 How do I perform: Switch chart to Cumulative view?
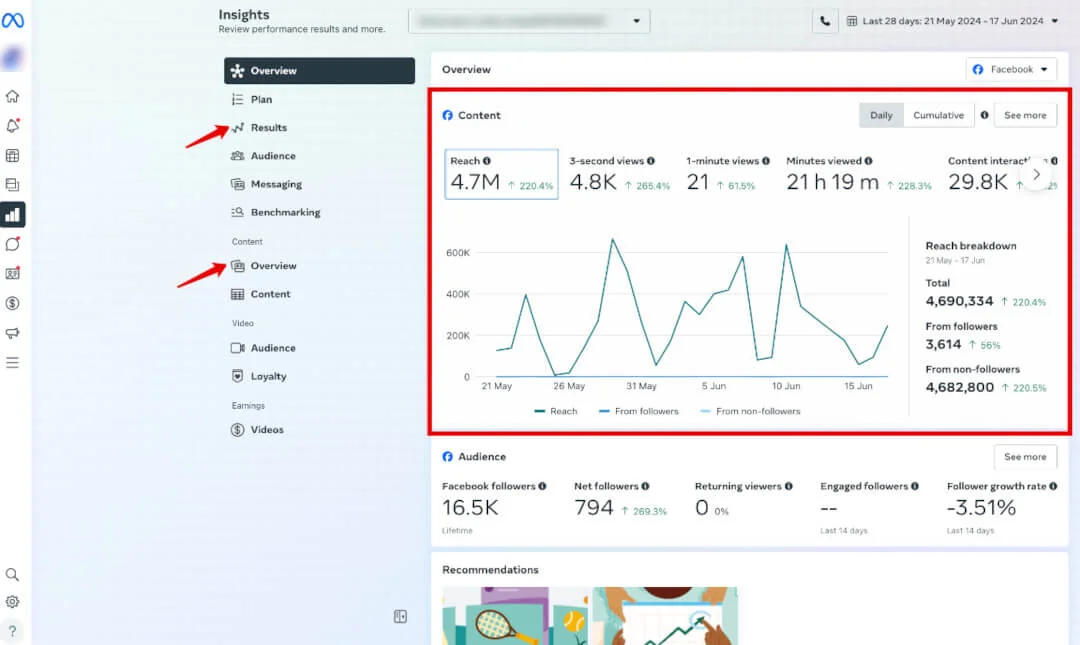[938, 115]
